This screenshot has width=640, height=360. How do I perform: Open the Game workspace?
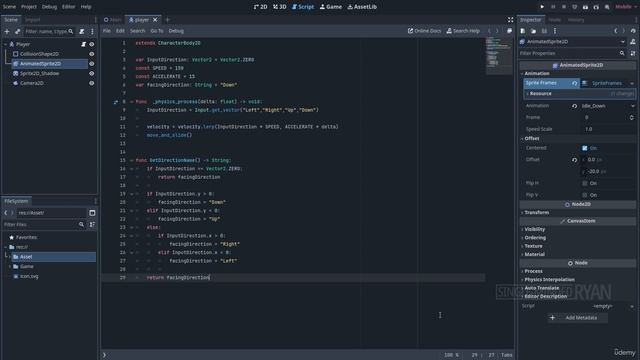coord(331,7)
